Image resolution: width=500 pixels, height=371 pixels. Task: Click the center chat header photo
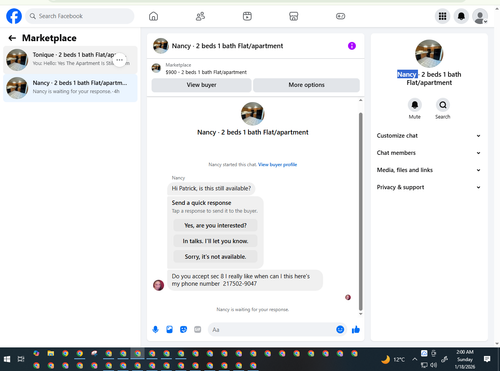point(253,114)
